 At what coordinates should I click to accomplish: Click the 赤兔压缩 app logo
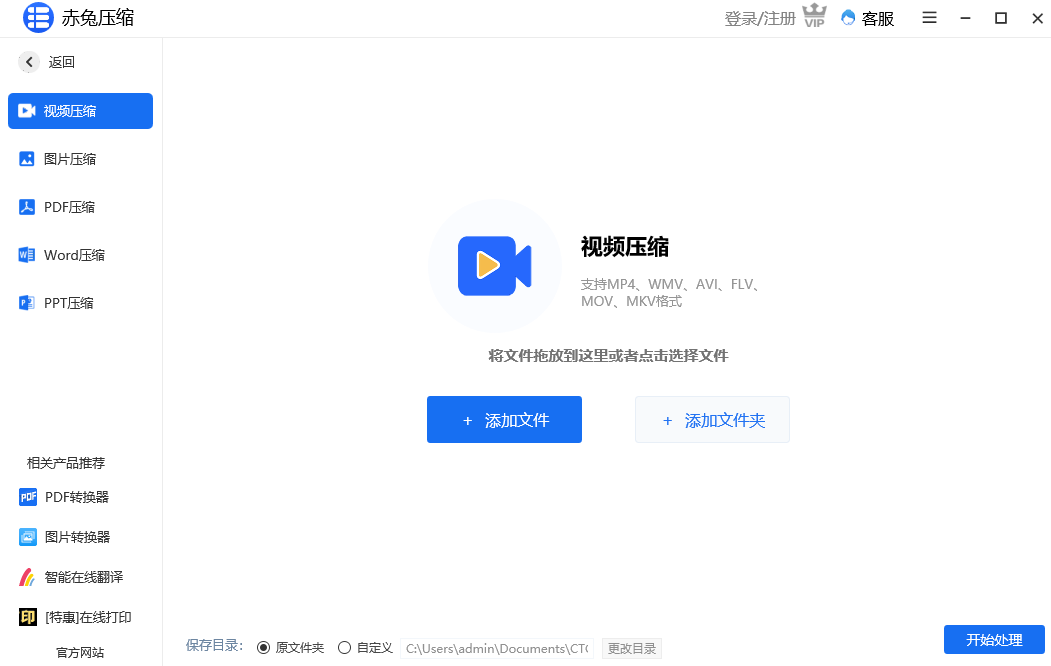pos(38,17)
